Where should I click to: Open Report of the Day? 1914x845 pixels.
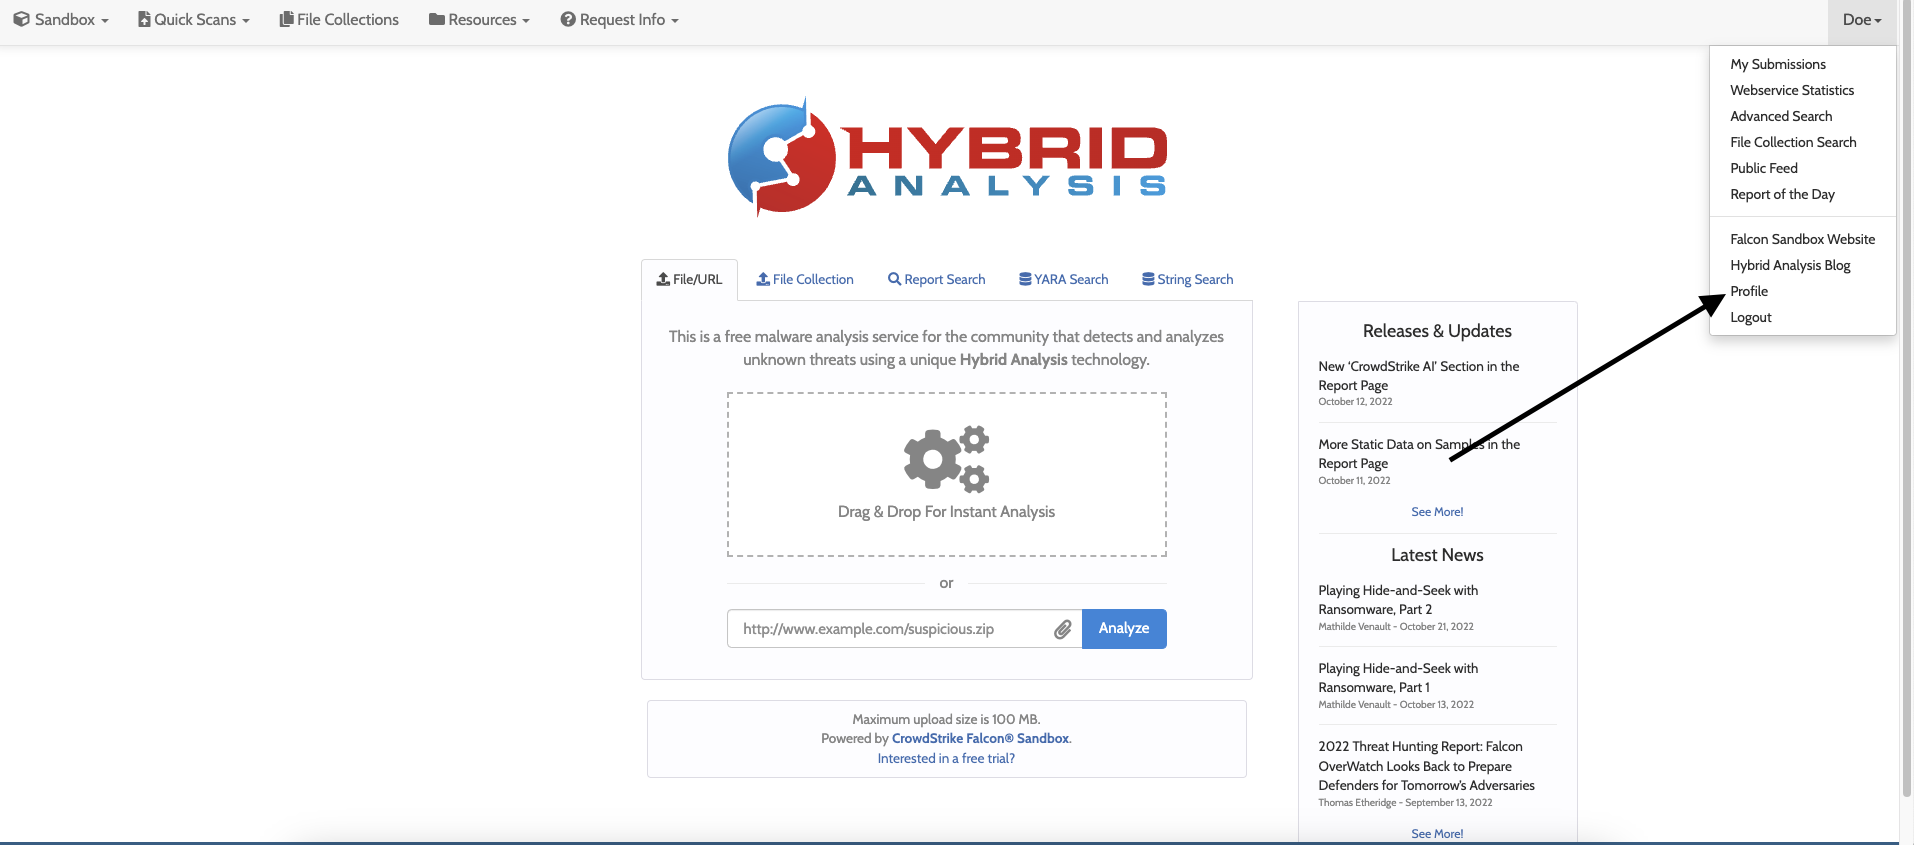pyautogui.click(x=1782, y=194)
